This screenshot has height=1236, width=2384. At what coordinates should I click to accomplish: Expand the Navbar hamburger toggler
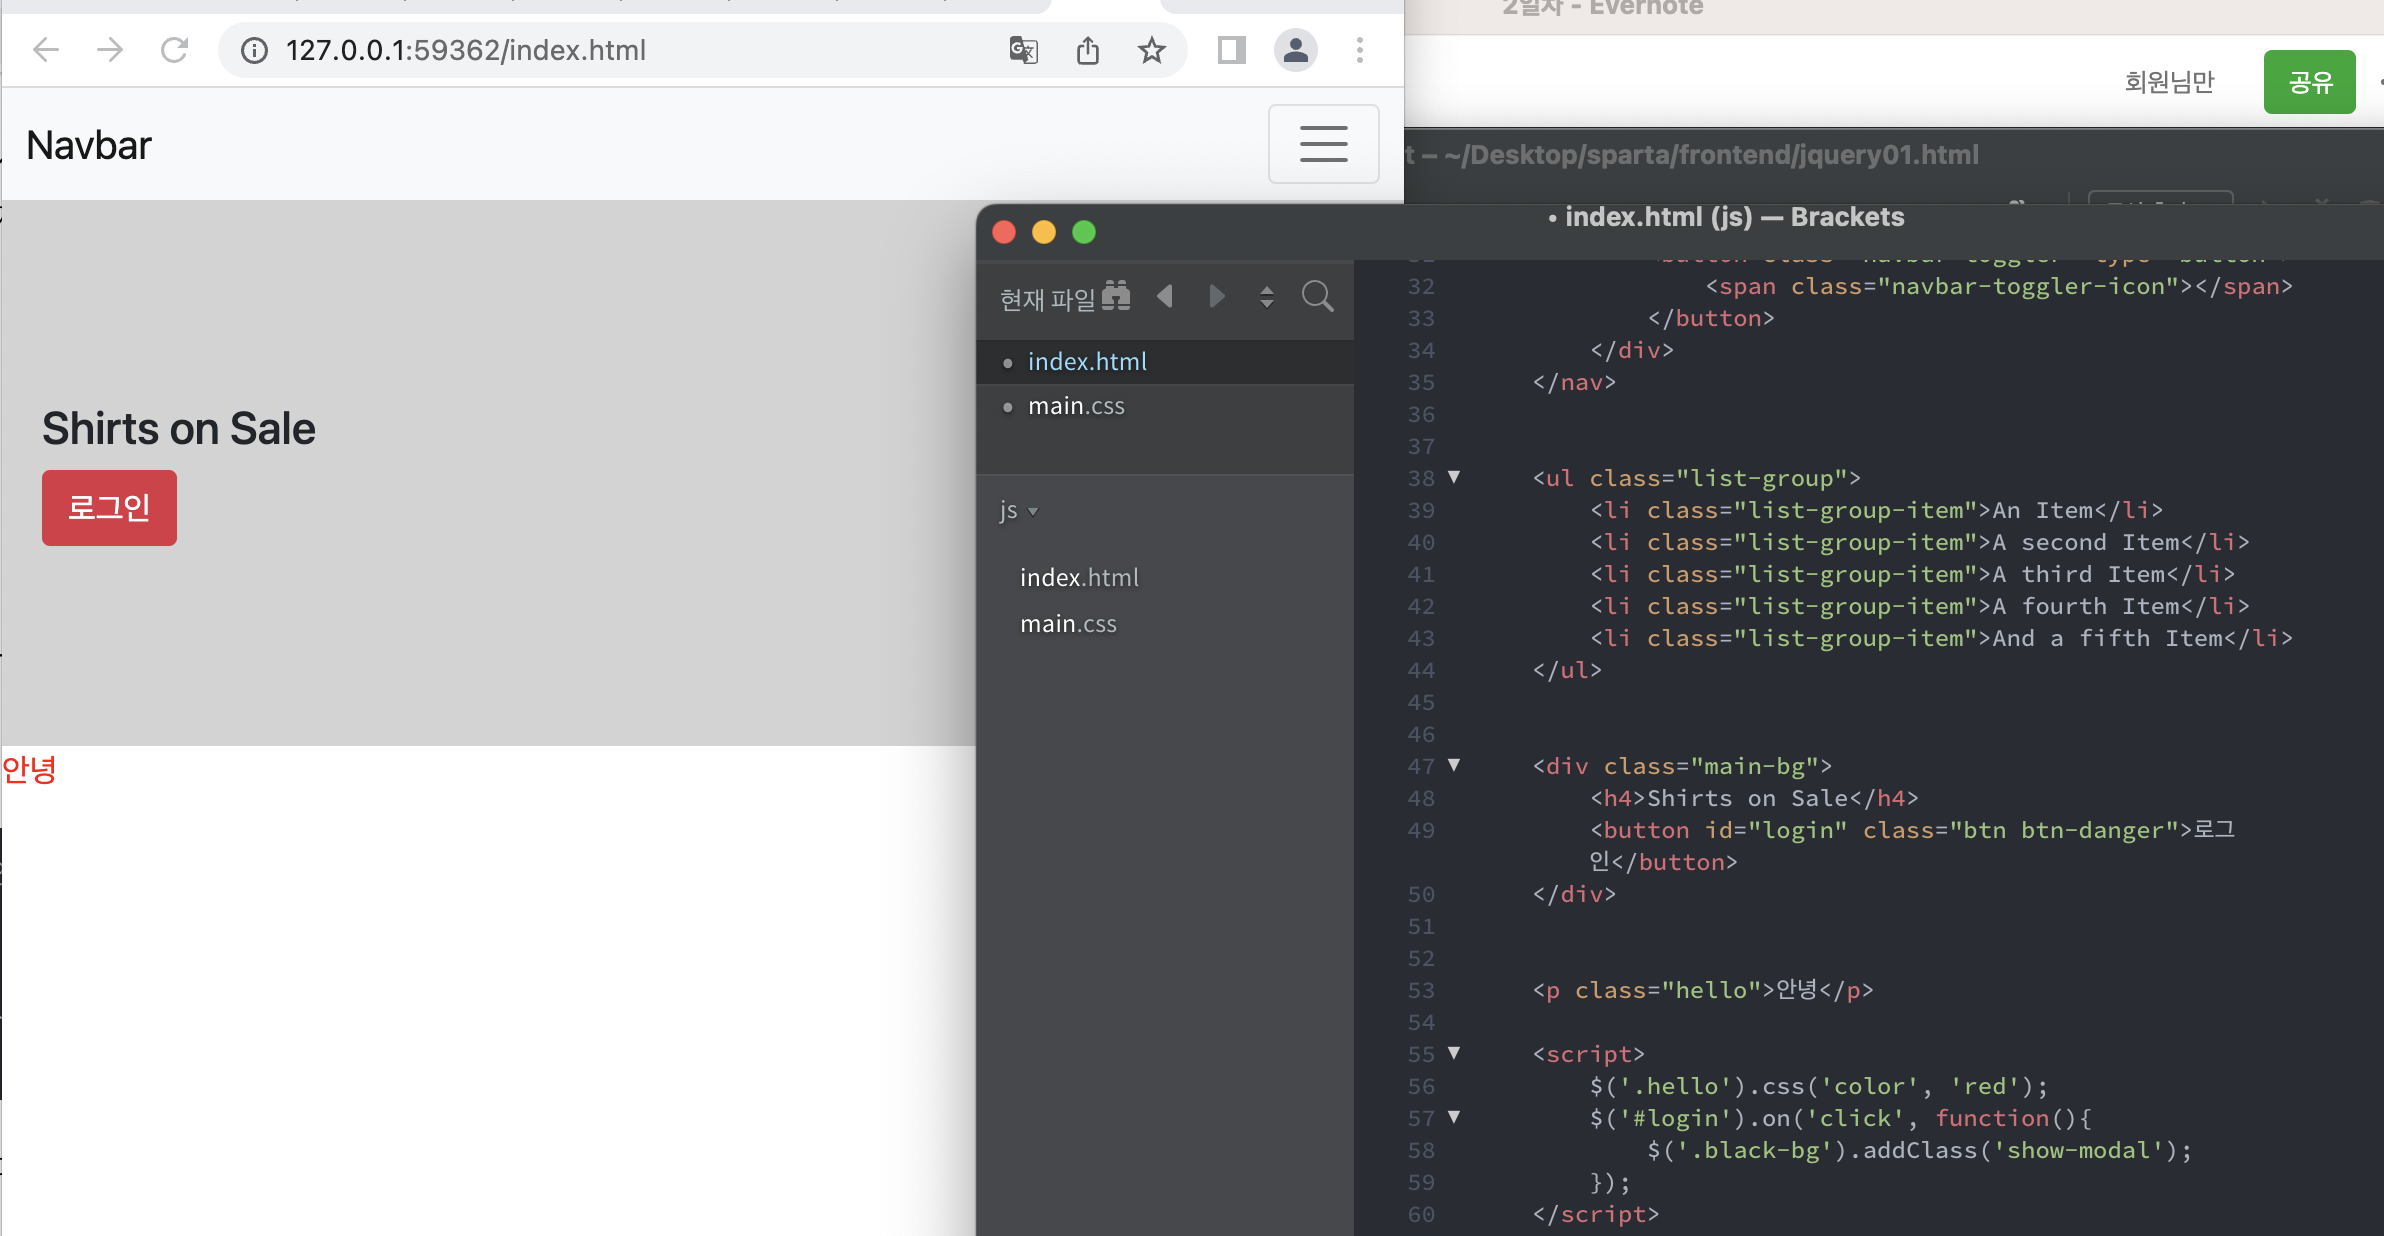1324,144
